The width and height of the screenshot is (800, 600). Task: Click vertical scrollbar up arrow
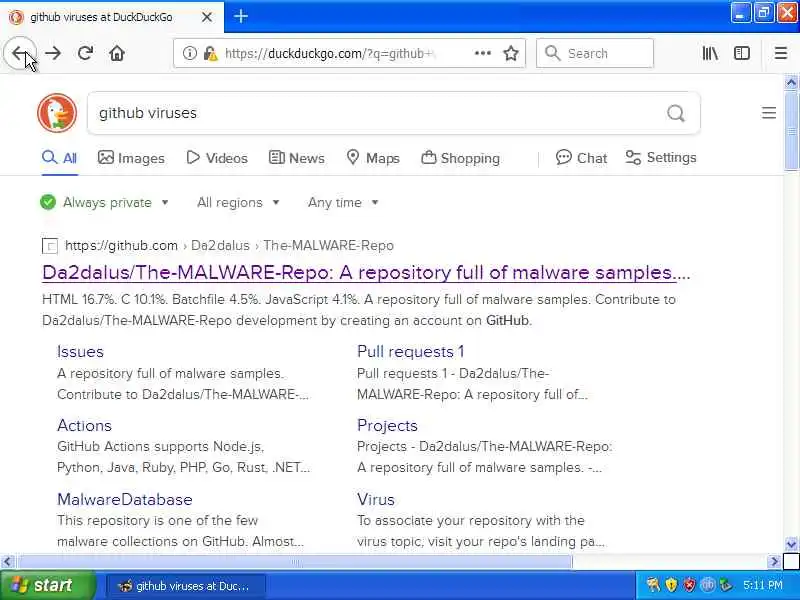point(791,82)
